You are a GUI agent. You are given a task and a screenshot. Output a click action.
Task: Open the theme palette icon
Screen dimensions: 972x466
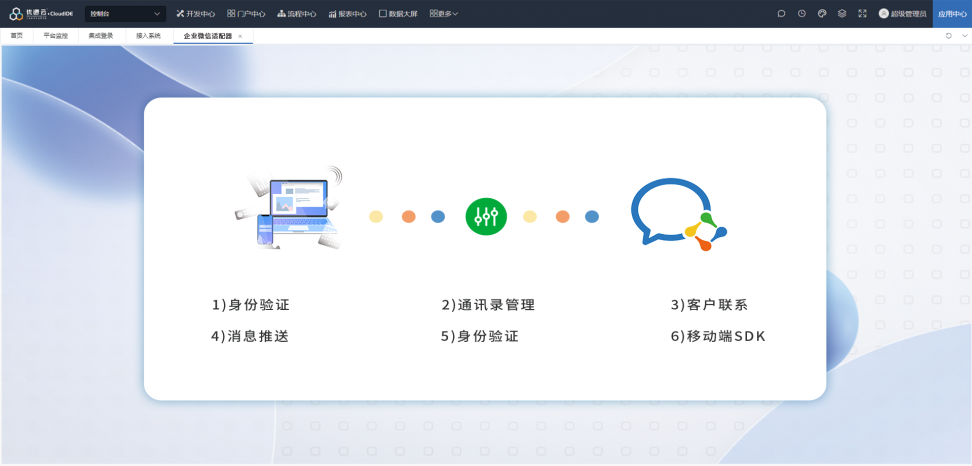822,14
